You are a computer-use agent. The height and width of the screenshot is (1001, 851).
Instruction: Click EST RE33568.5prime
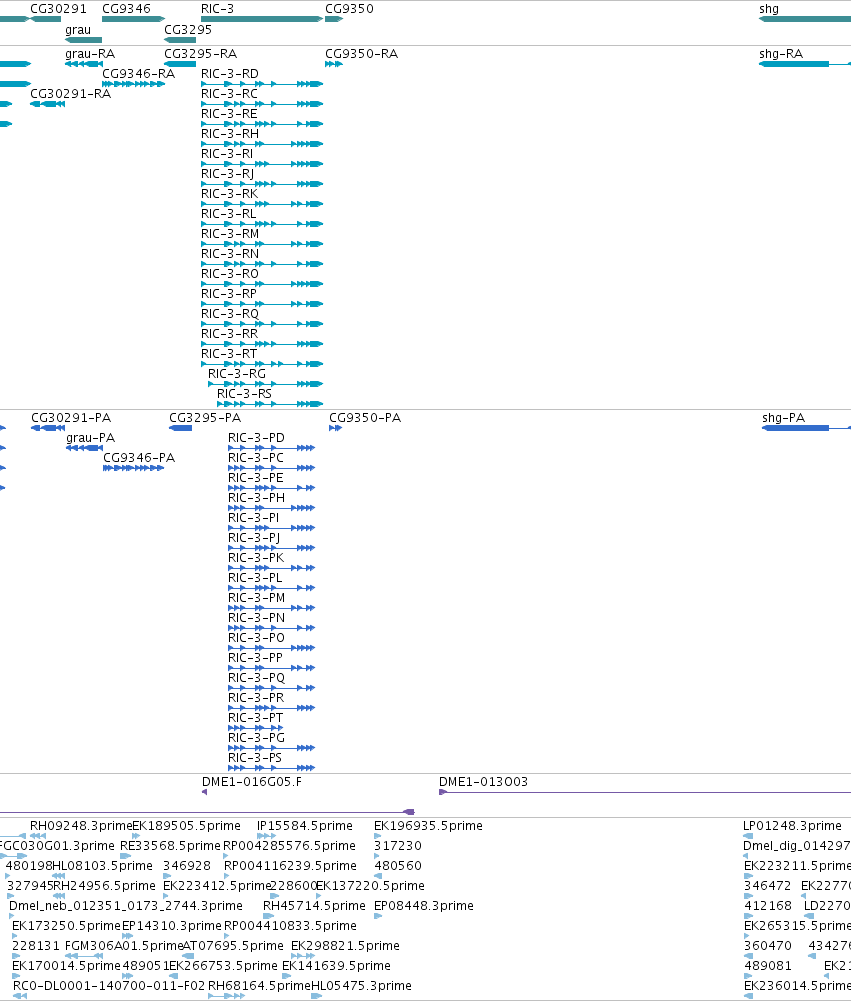(x=125, y=856)
